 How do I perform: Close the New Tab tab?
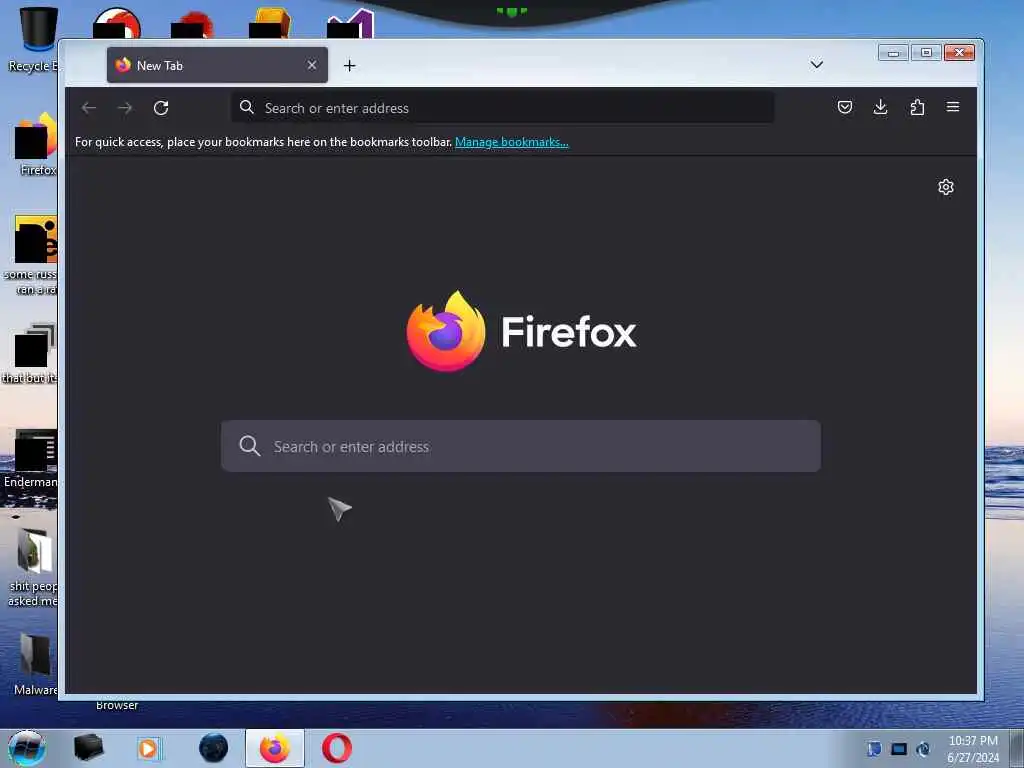pos(312,65)
